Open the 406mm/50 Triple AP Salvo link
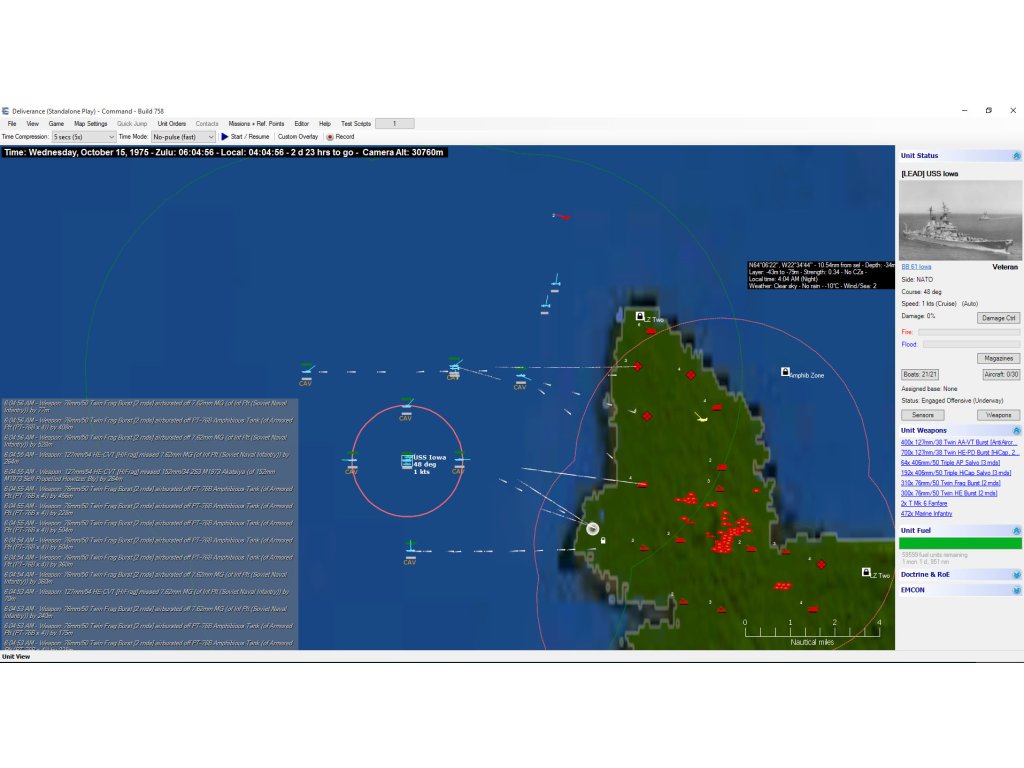Viewport: 1024px width, 768px height. [950, 463]
